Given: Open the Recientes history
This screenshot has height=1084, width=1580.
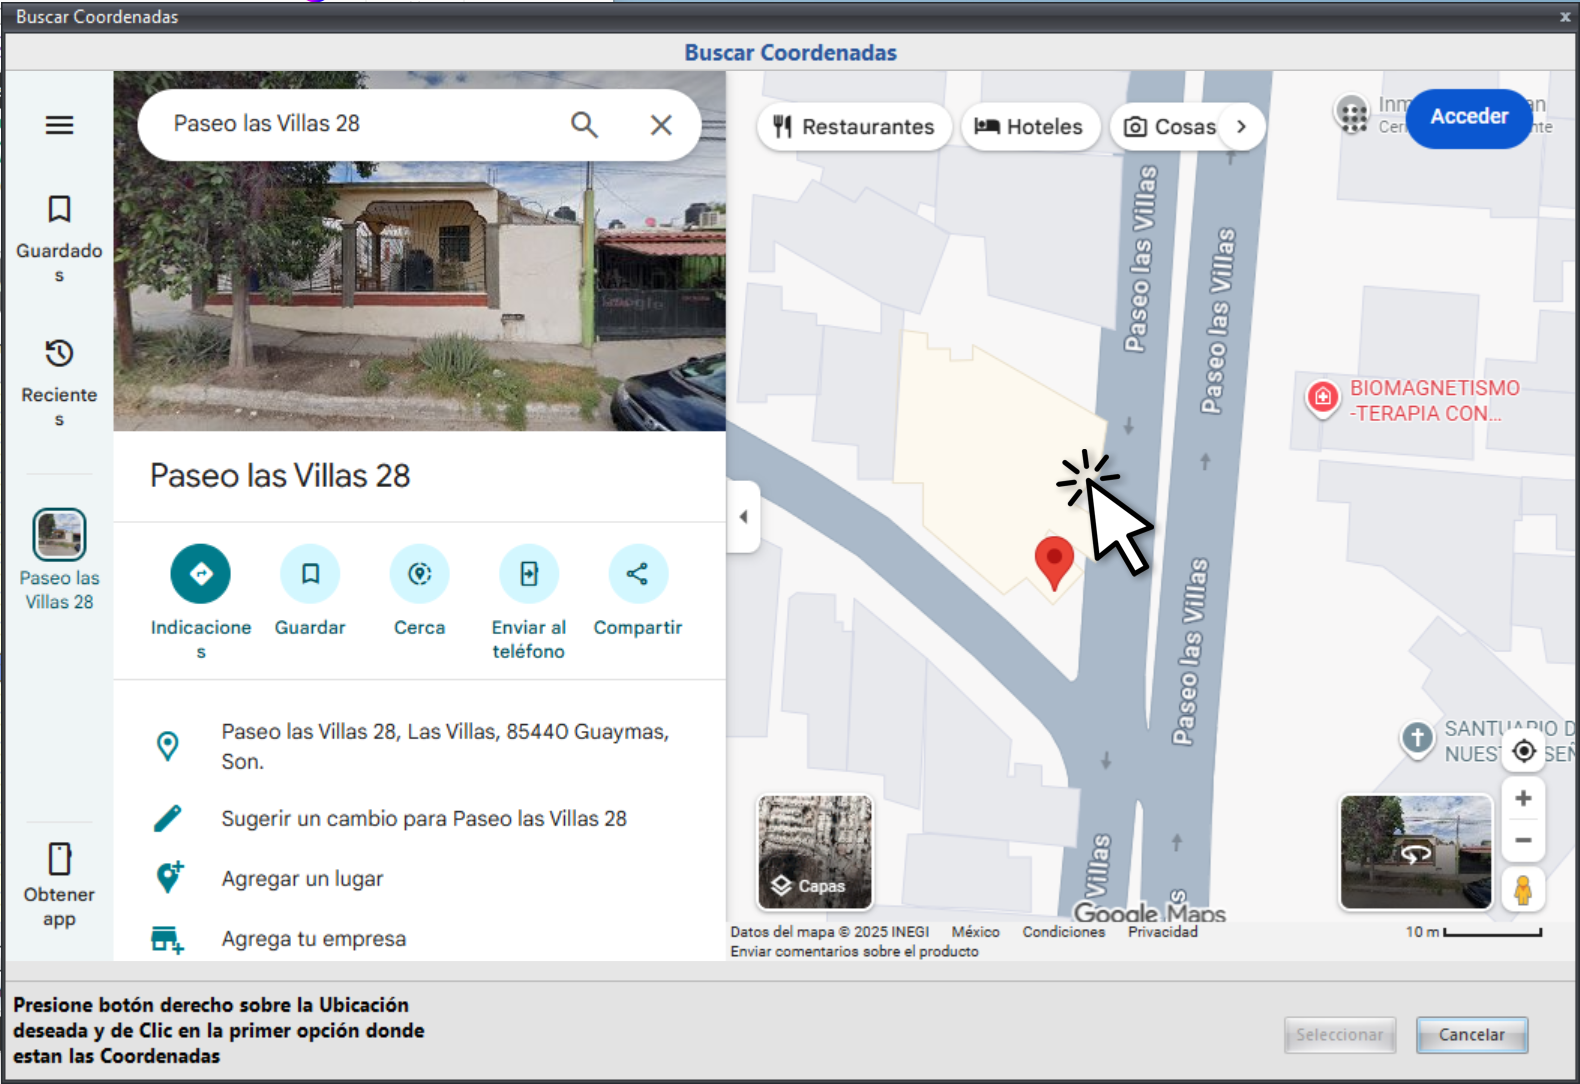Looking at the screenshot, I should (x=59, y=381).
